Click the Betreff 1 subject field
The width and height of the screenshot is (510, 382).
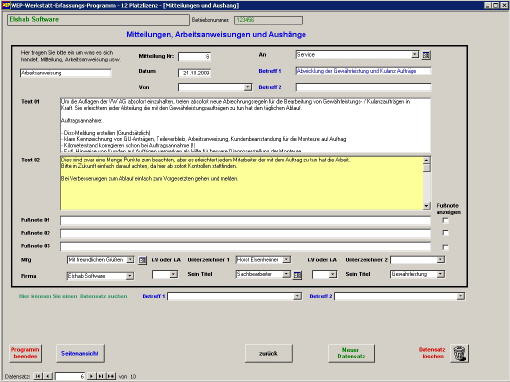[x=363, y=71]
